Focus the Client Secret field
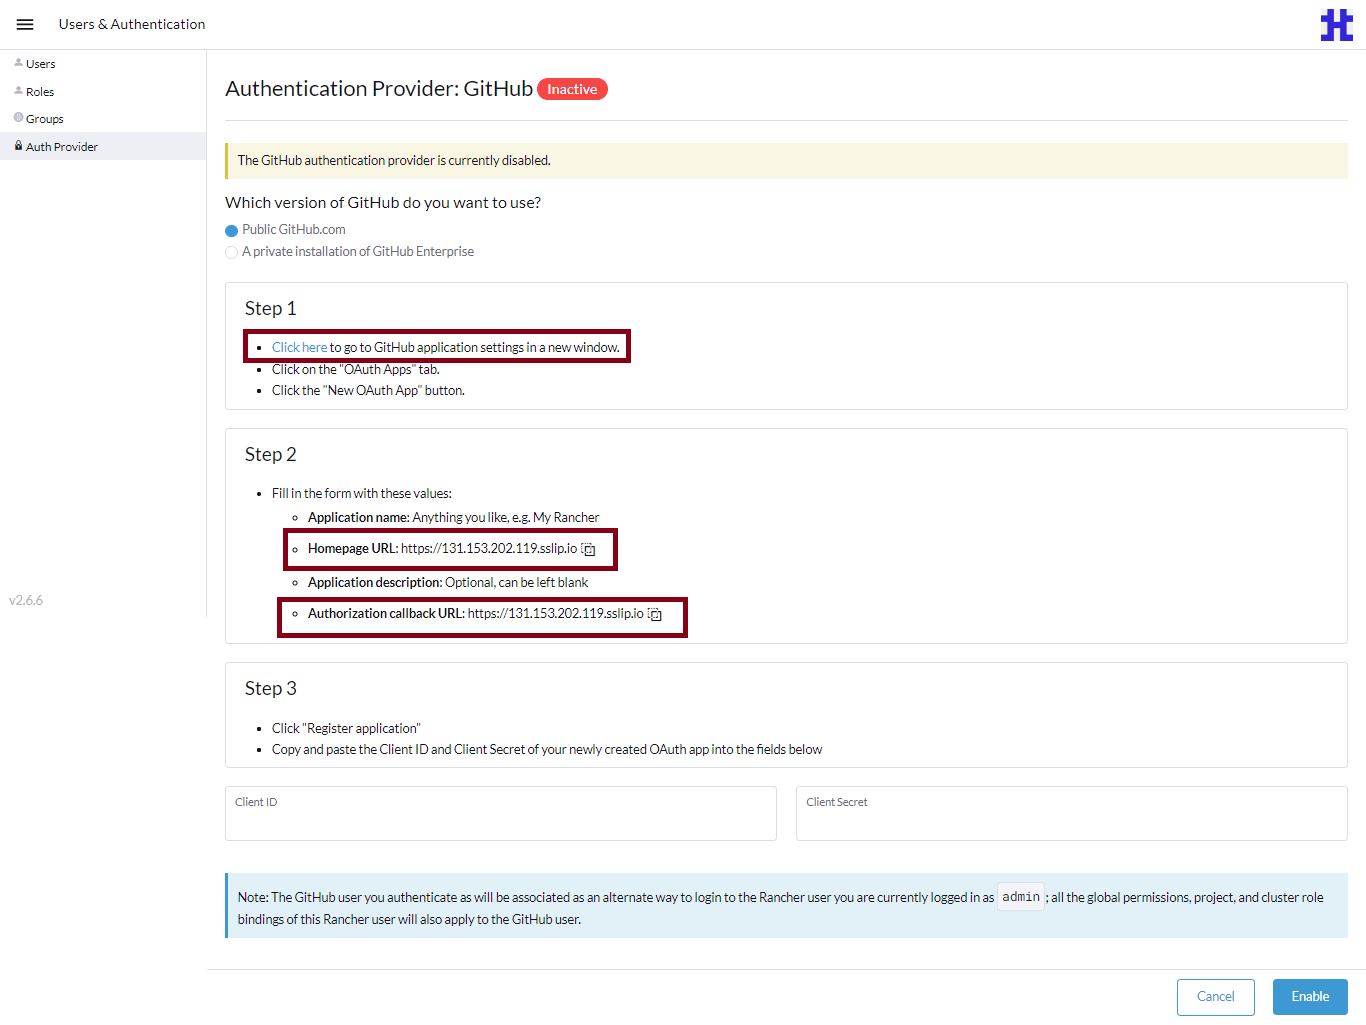This screenshot has height=1025, width=1366. click(1072, 813)
